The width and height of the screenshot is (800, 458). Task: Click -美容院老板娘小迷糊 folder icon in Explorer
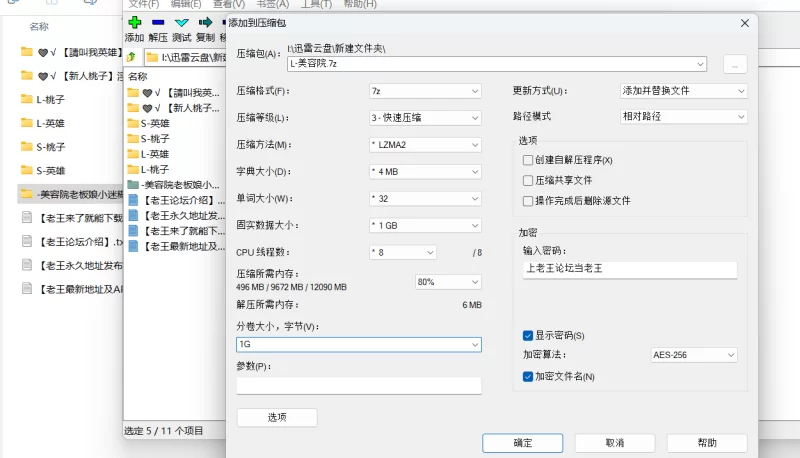(x=27, y=194)
